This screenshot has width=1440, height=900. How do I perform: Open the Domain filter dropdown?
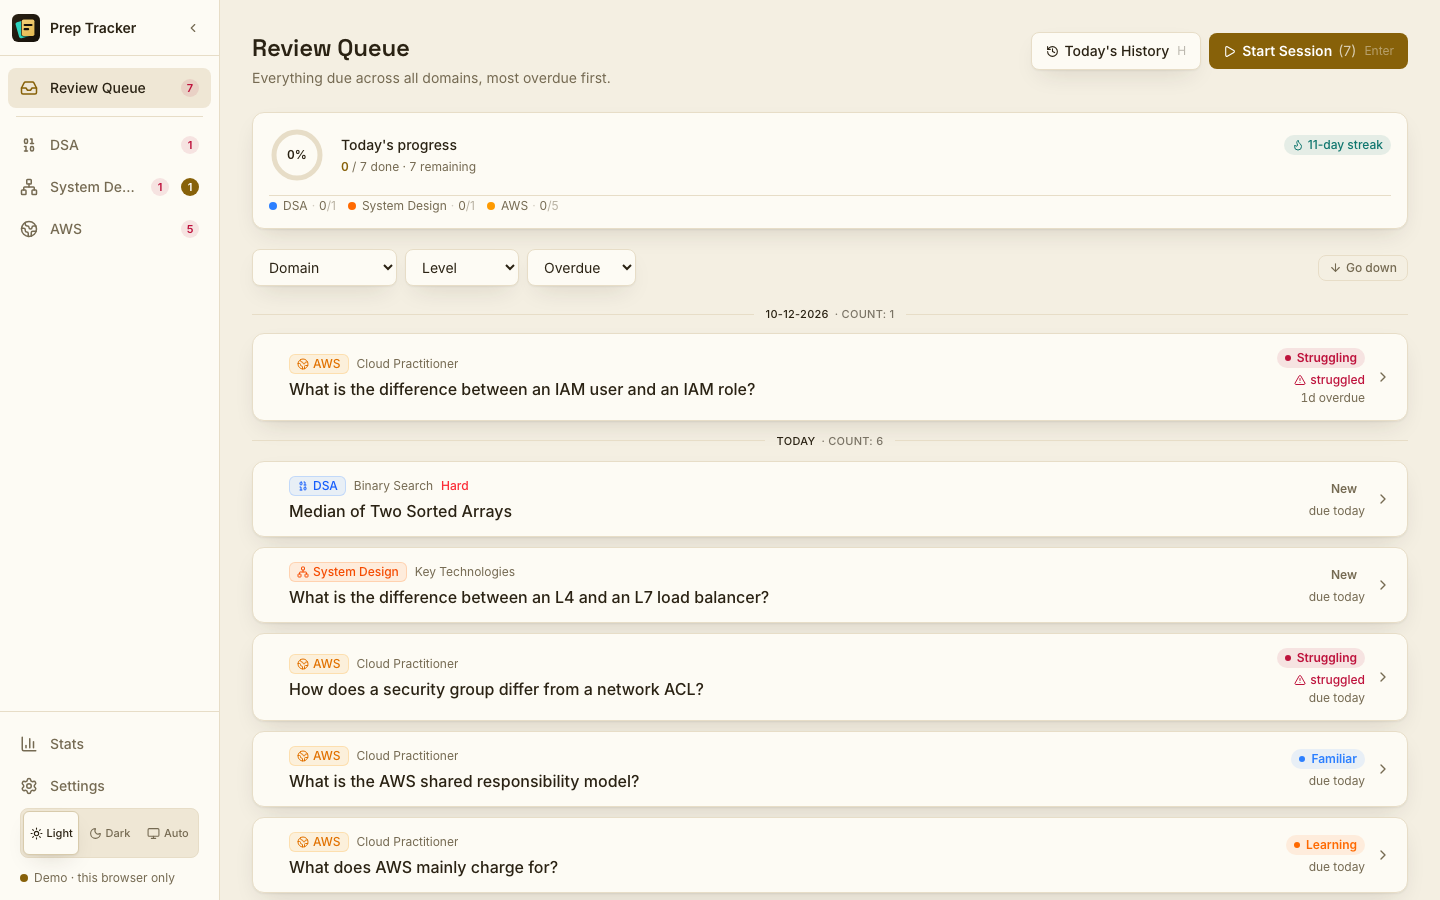click(325, 268)
